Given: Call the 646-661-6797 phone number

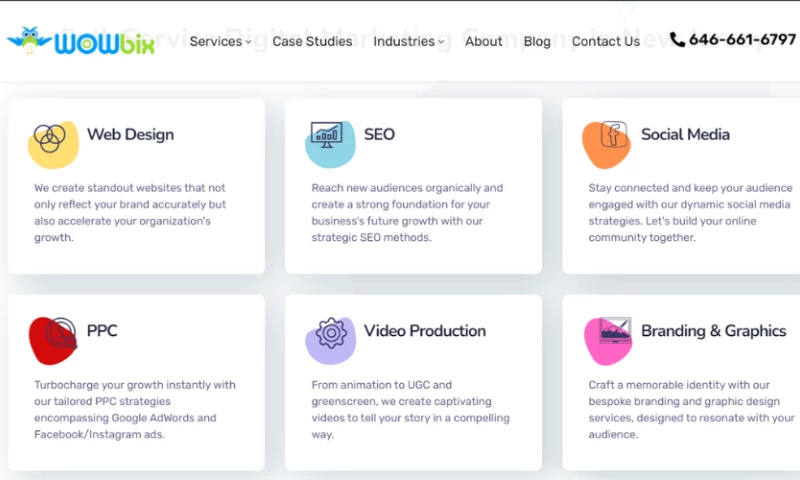Looking at the screenshot, I should click(742, 40).
